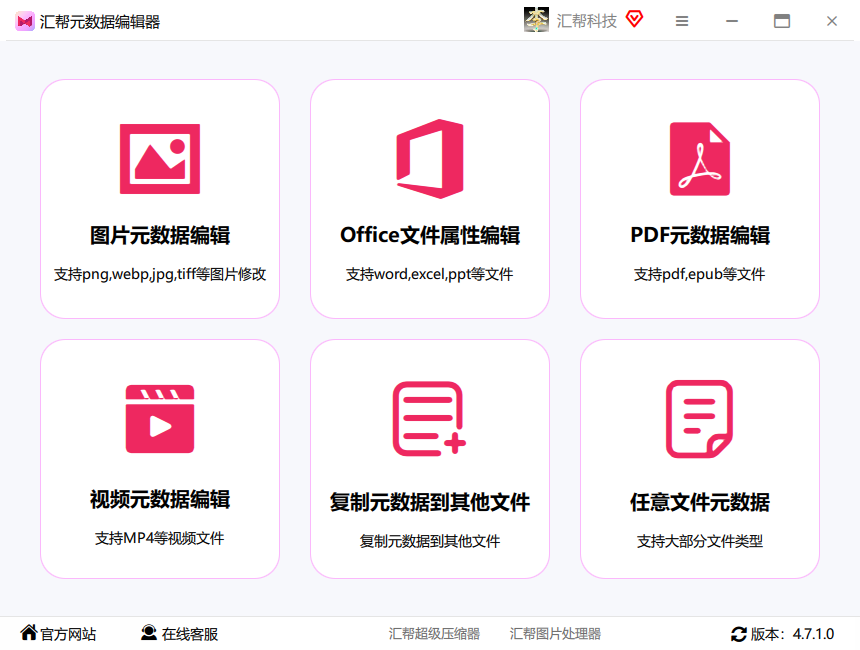Click the 汇帮元数据编辑器 window title
The image size is (860, 650).
click(x=100, y=22)
